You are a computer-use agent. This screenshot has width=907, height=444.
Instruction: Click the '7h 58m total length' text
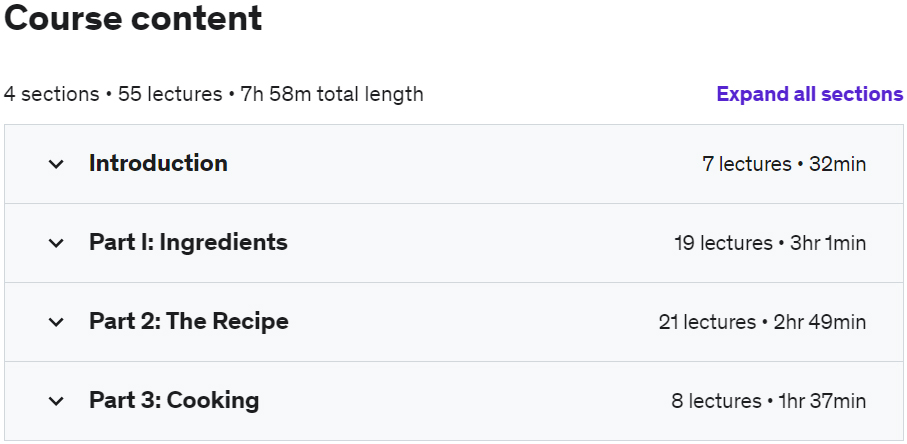point(332,94)
